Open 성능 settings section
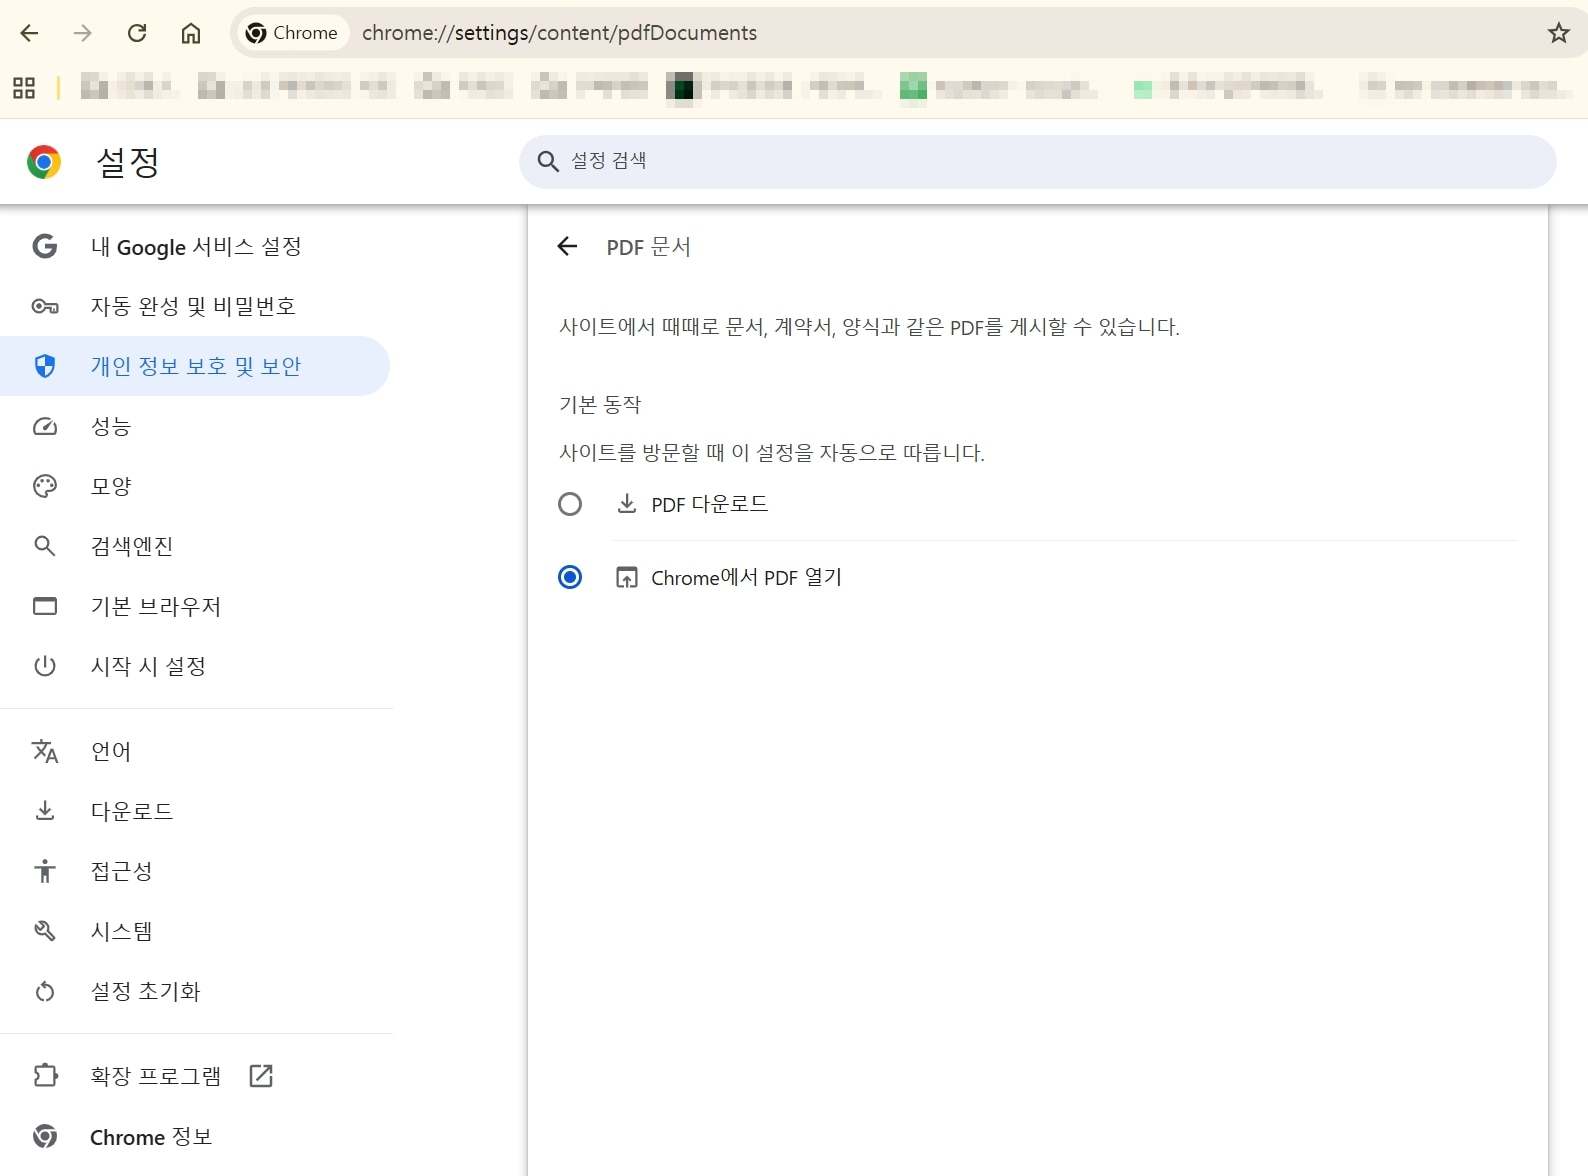 (195, 426)
